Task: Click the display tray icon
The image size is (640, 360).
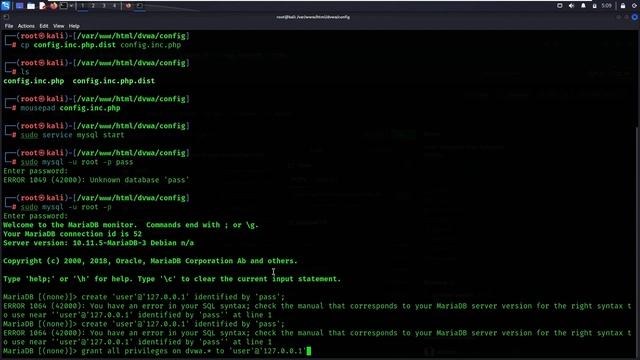Action: click(x=560, y=6)
